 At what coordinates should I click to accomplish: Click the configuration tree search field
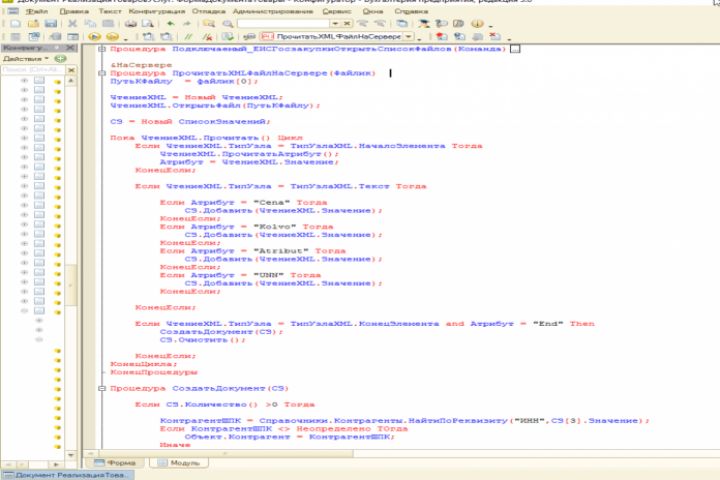(x=34, y=70)
